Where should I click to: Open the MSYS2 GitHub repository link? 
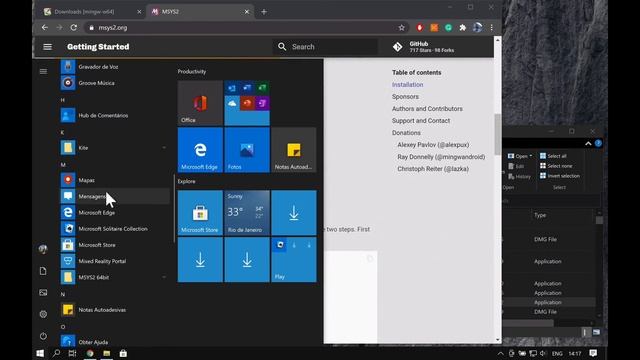423,47
